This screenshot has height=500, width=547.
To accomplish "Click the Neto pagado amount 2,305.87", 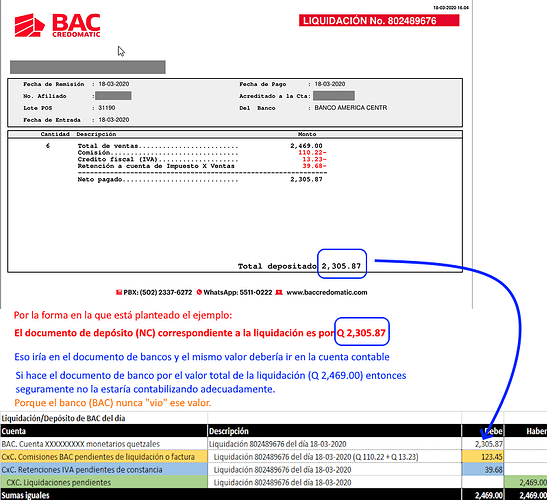I will pyautogui.click(x=306, y=179).
